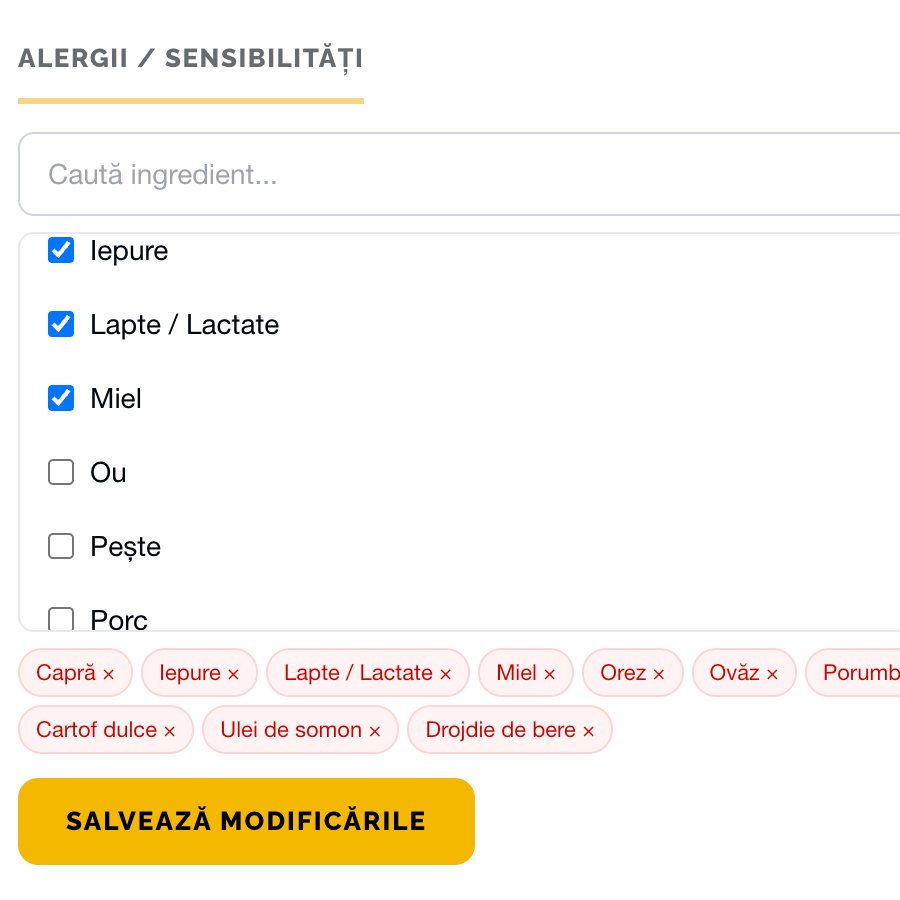Screen dimensions: 900x900
Task: Tick the Porc checkbox
Action: point(62,619)
